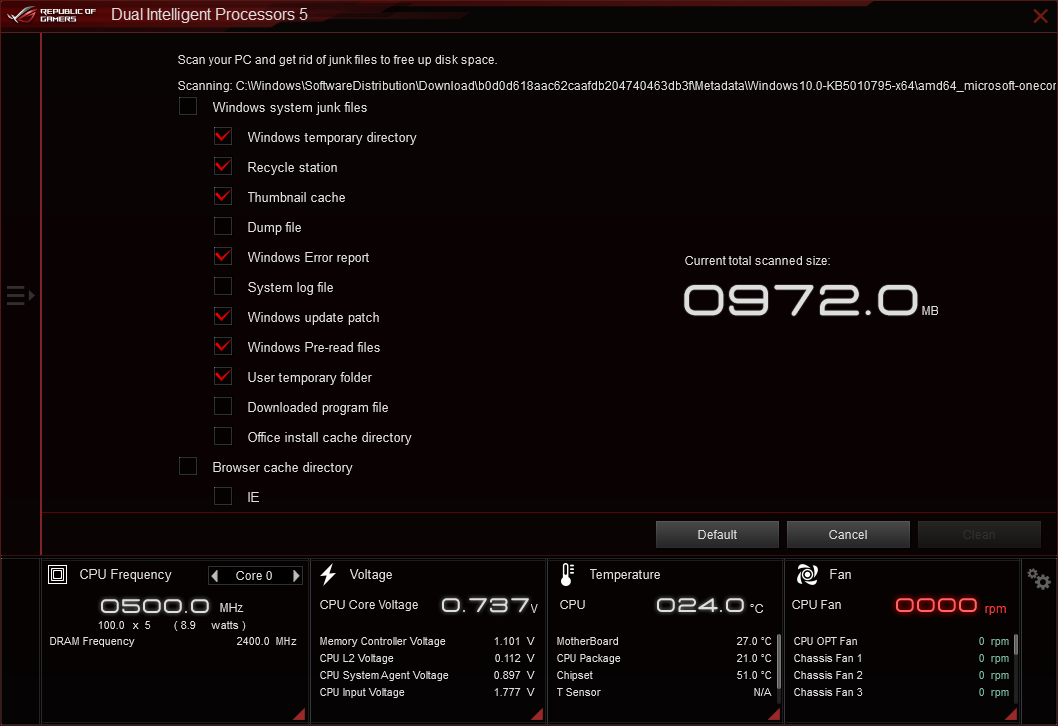Click the right arrow beside Core 0
This screenshot has height=726, width=1058.
pos(295,575)
